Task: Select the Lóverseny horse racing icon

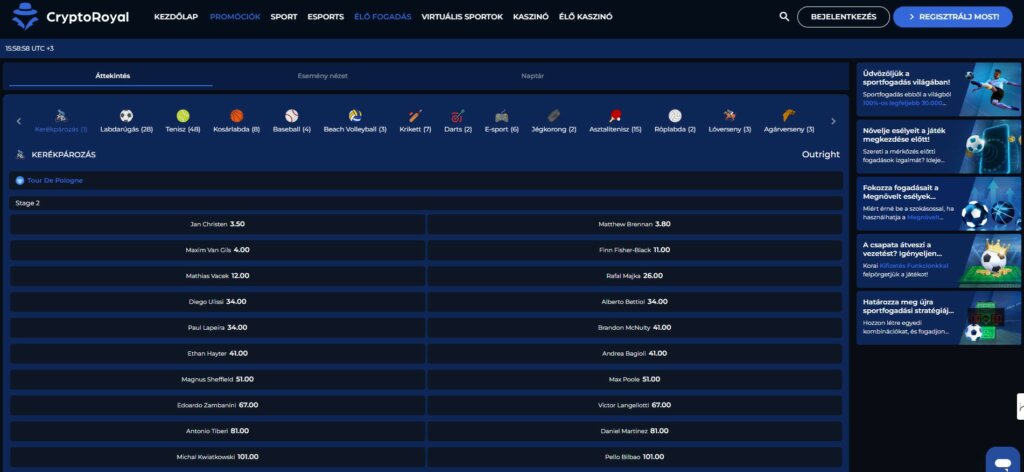Action: [x=729, y=116]
